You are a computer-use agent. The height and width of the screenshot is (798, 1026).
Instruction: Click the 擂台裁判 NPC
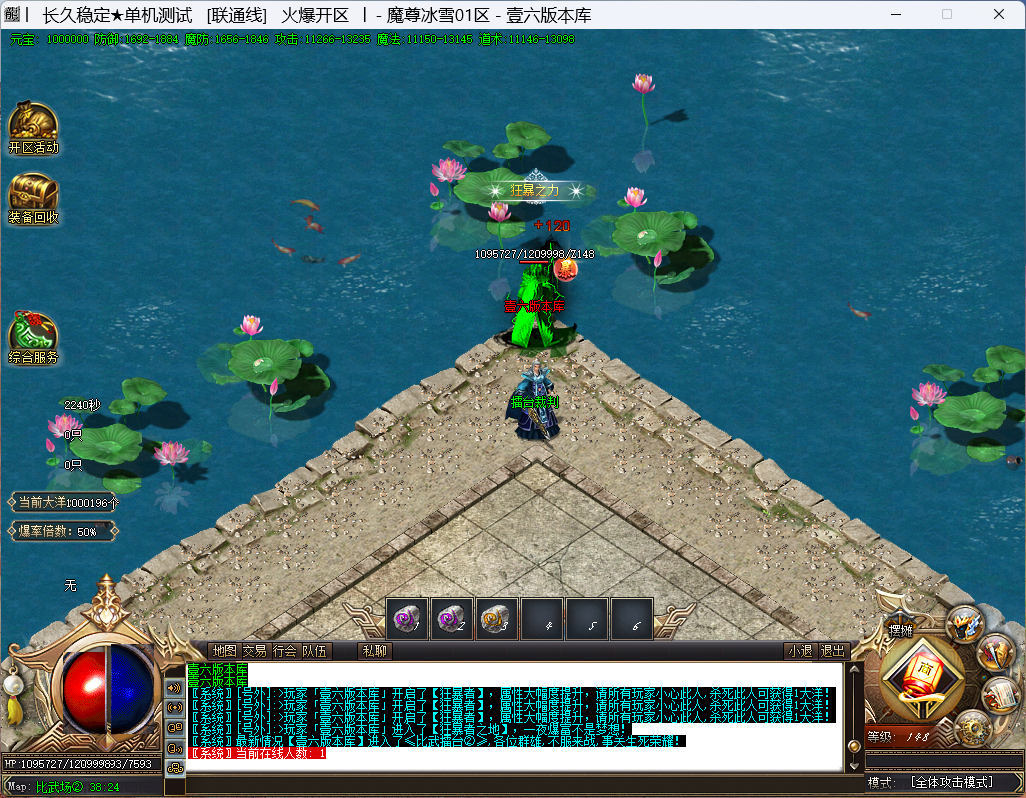point(535,400)
